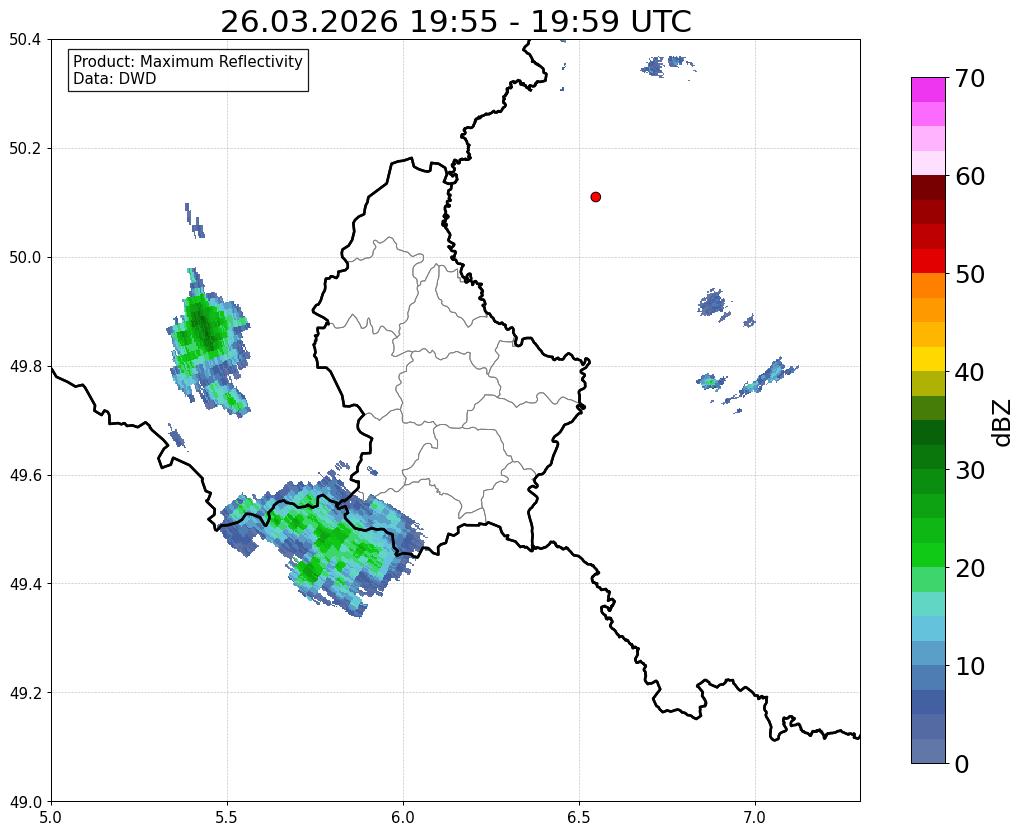Click the 70 tick on the colorbar
Image resolution: width=1023 pixels, height=834 pixels.
969,78
